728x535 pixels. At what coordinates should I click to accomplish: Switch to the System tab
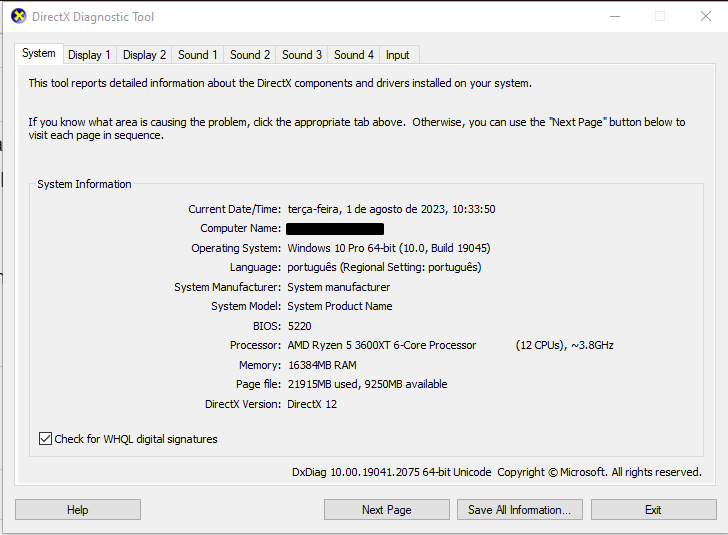pos(39,53)
